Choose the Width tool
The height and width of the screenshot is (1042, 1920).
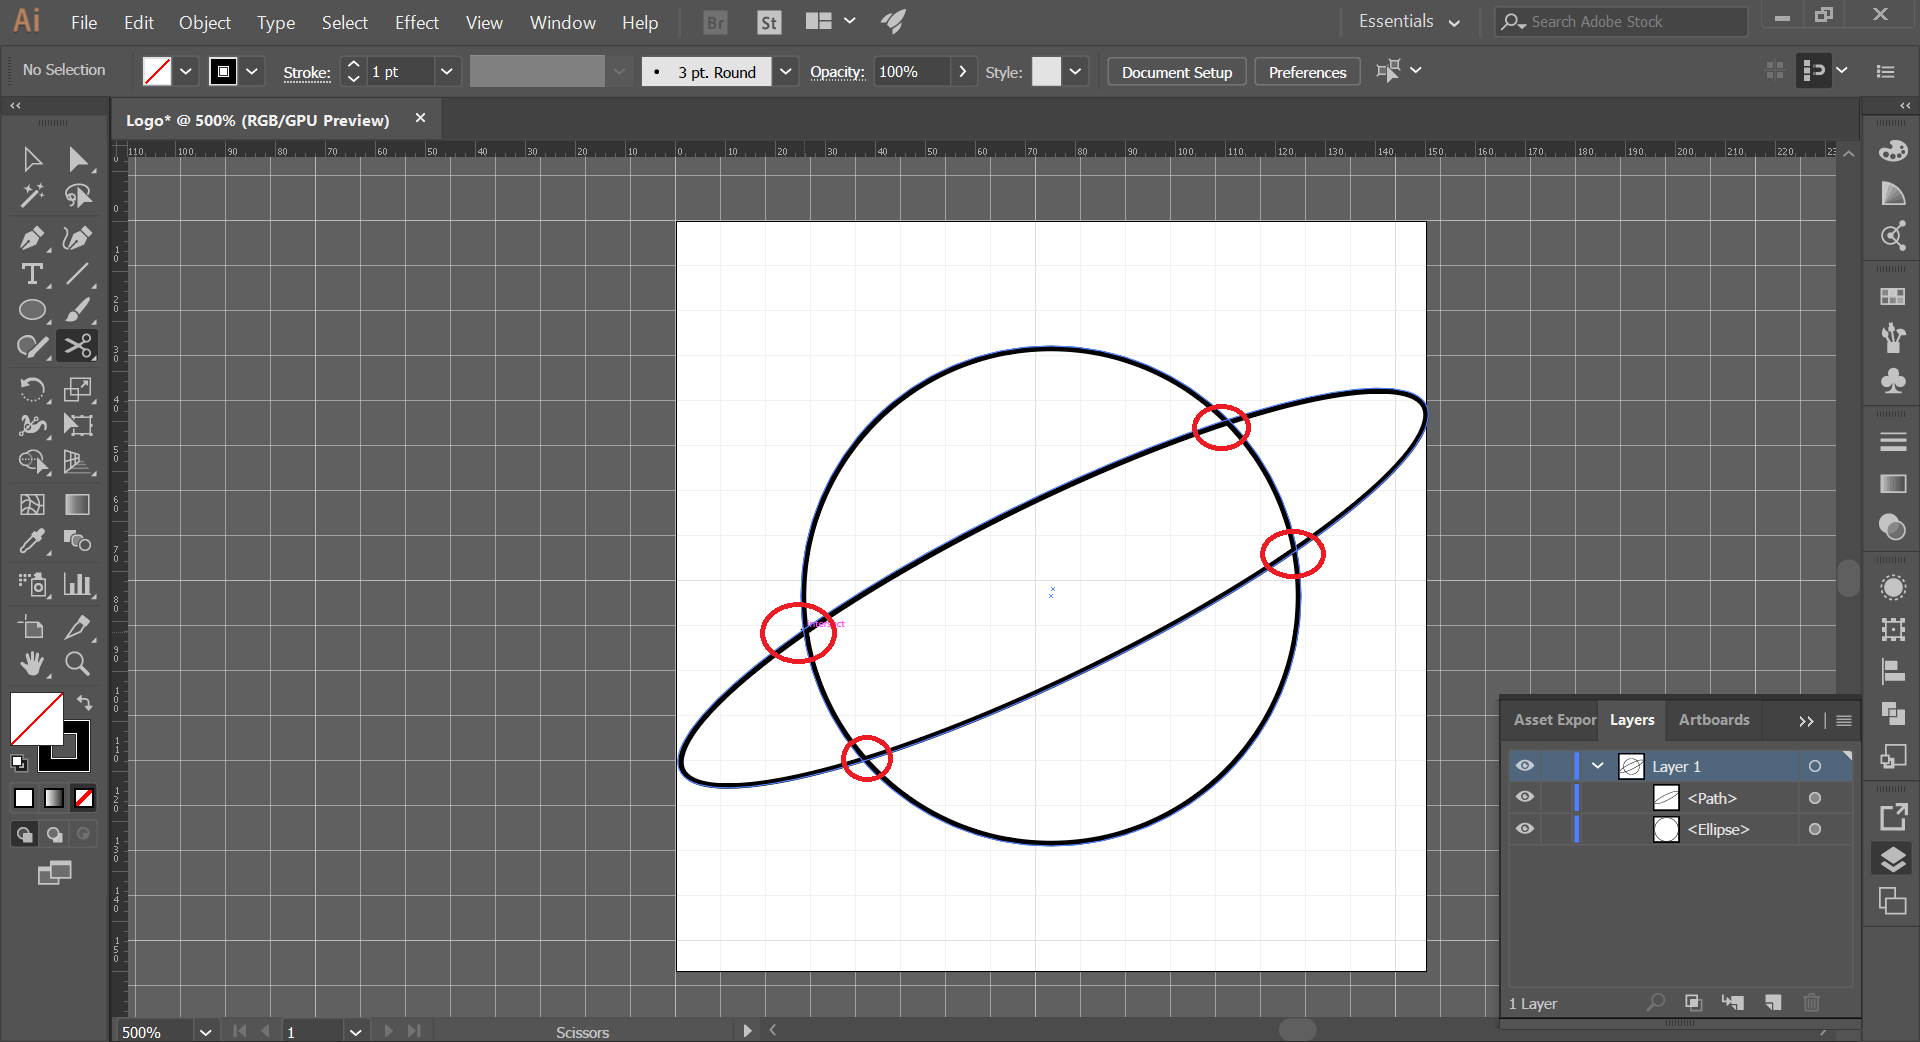tap(32, 425)
